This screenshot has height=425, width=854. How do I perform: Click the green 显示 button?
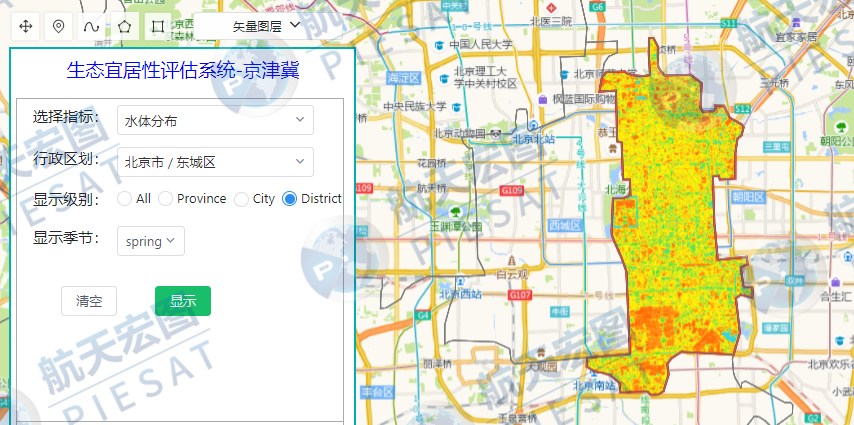[183, 301]
